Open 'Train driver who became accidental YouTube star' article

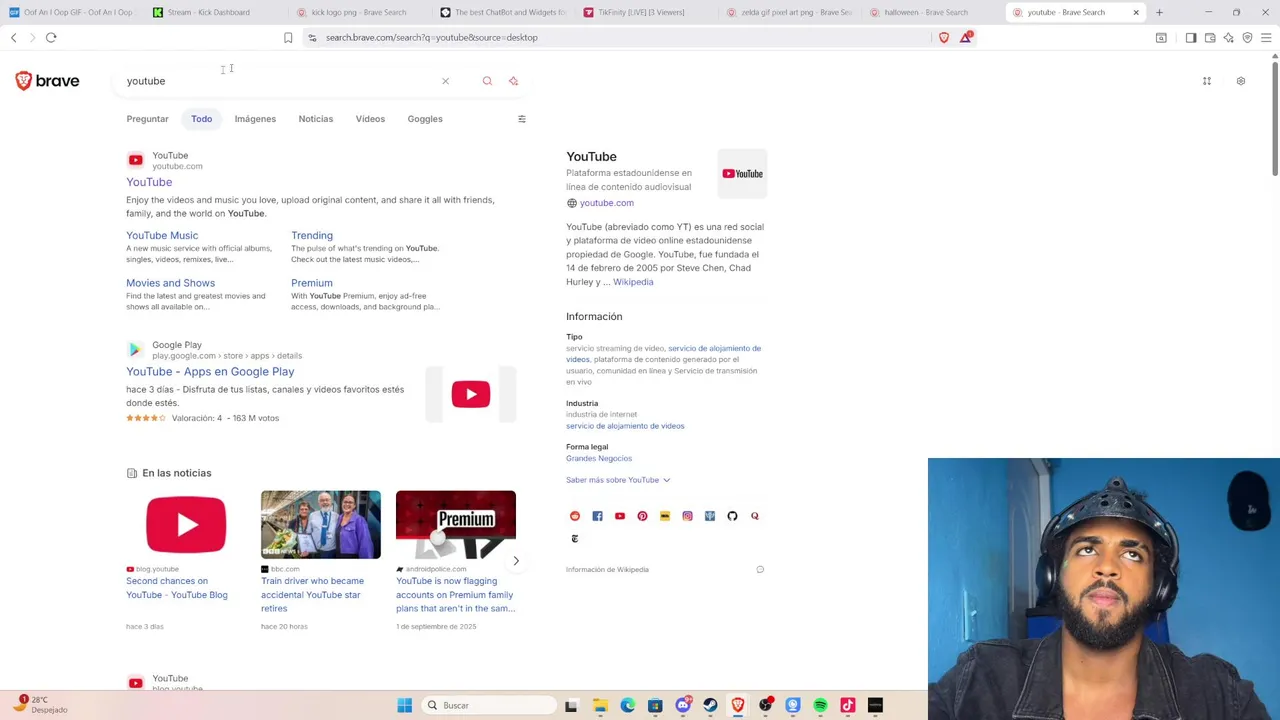(x=312, y=594)
